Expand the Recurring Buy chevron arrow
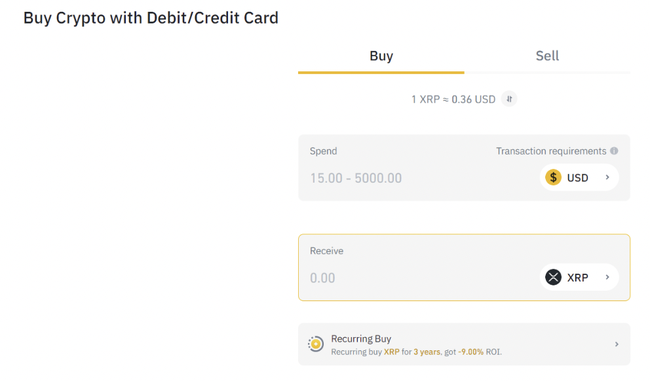This screenshot has width=650, height=381. click(x=617, y=344)
